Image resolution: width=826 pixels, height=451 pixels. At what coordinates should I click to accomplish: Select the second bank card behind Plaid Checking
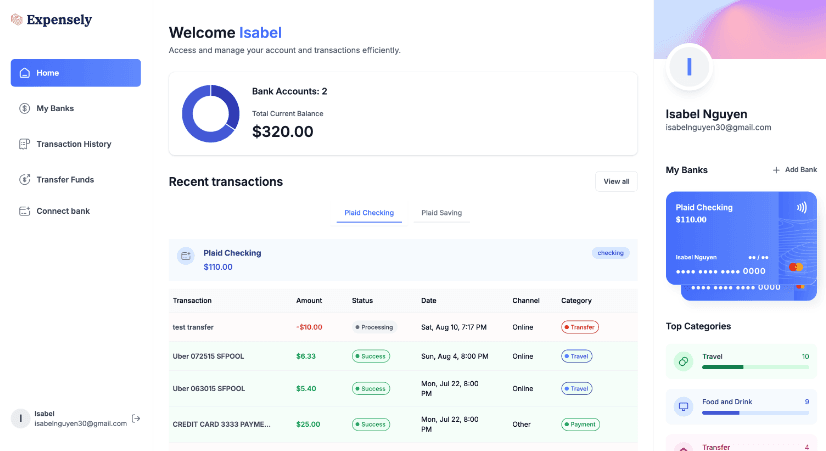pos(749,292)
